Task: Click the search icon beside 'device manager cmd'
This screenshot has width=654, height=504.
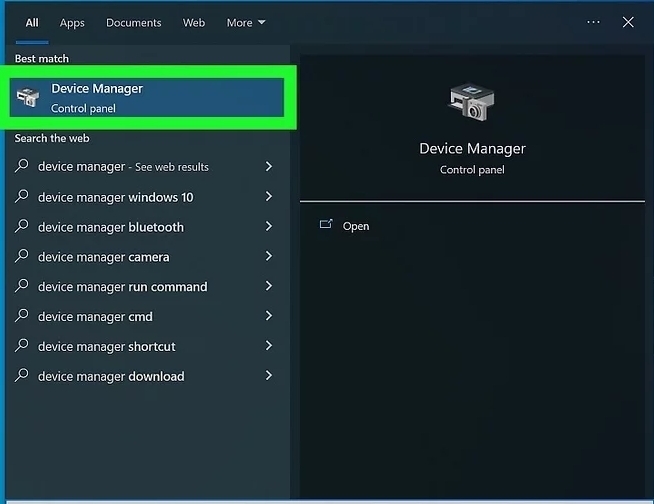Action: coord(22,316)
